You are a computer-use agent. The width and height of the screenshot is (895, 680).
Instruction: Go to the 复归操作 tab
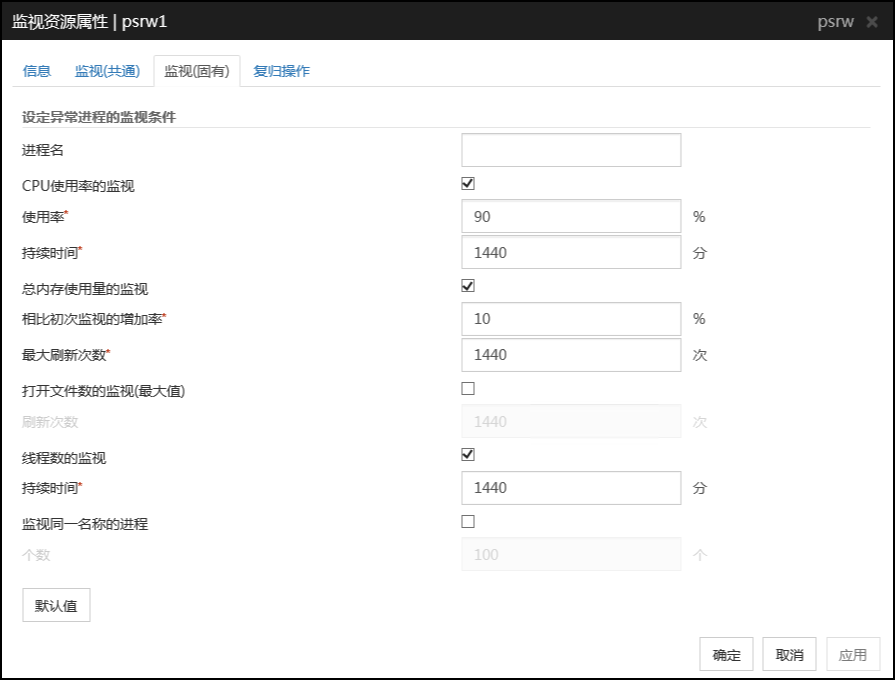[x=281, y=71]
